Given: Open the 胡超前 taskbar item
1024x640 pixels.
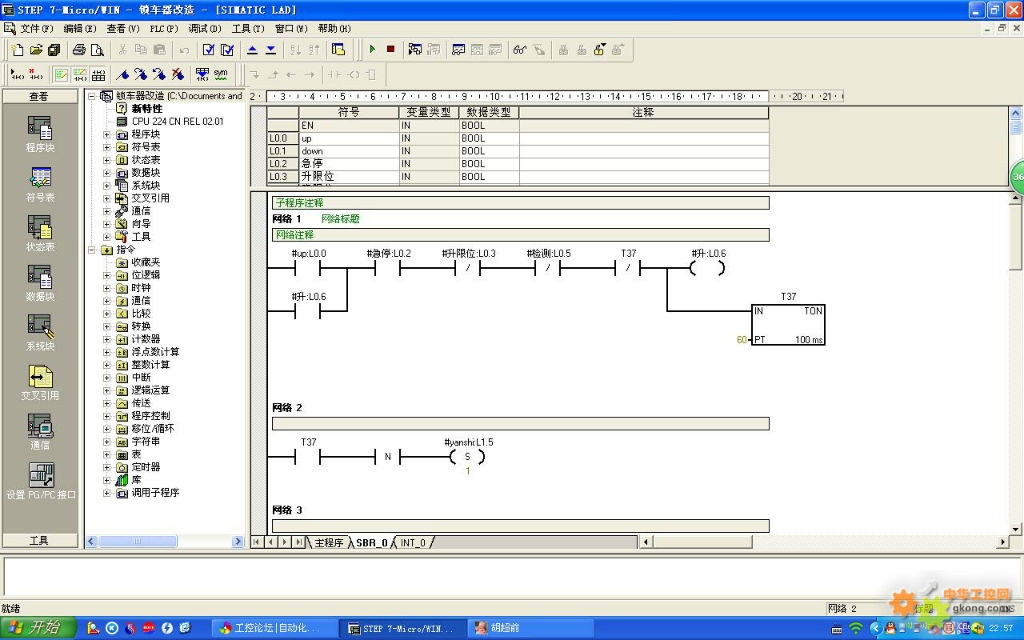Looking at the screenshot, I should click(x=529, y=628).
